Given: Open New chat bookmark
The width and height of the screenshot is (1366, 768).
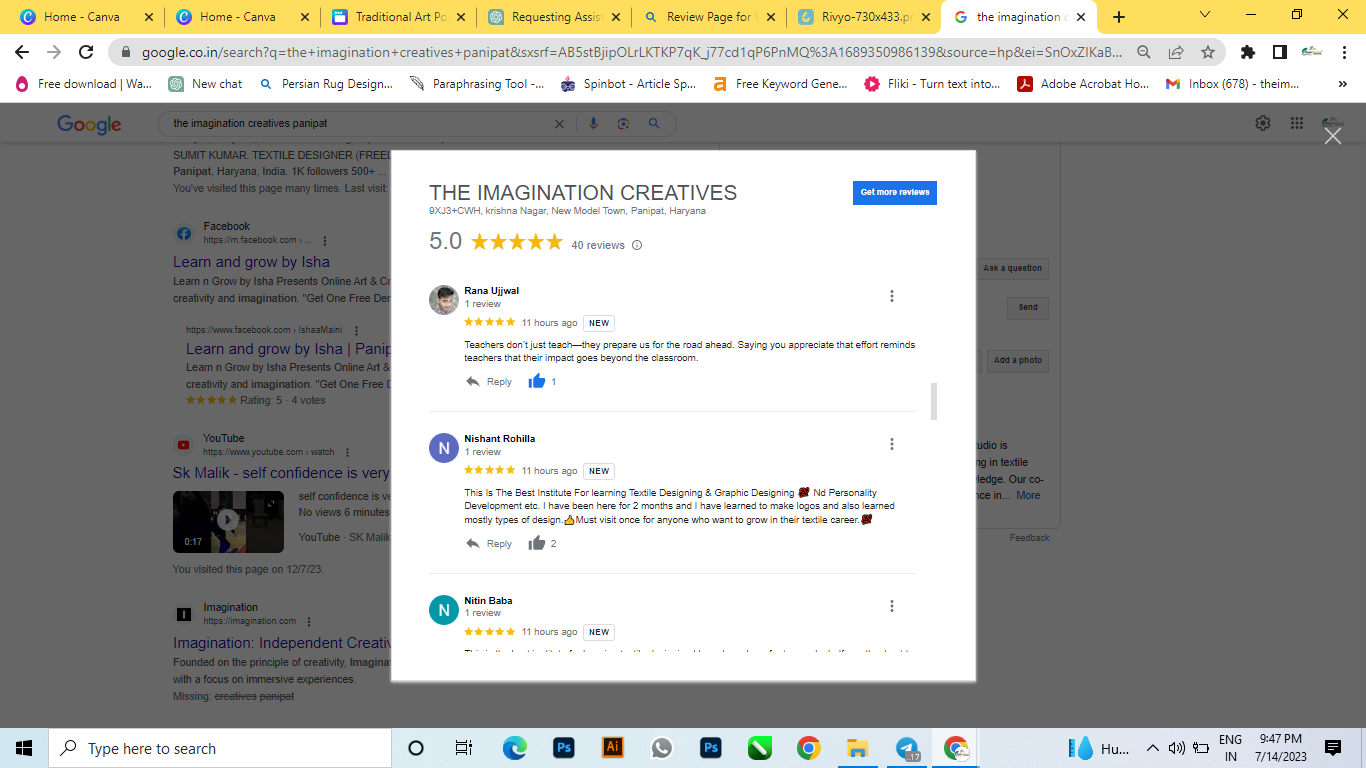Looking at the screenshot, I should point(205,84).
